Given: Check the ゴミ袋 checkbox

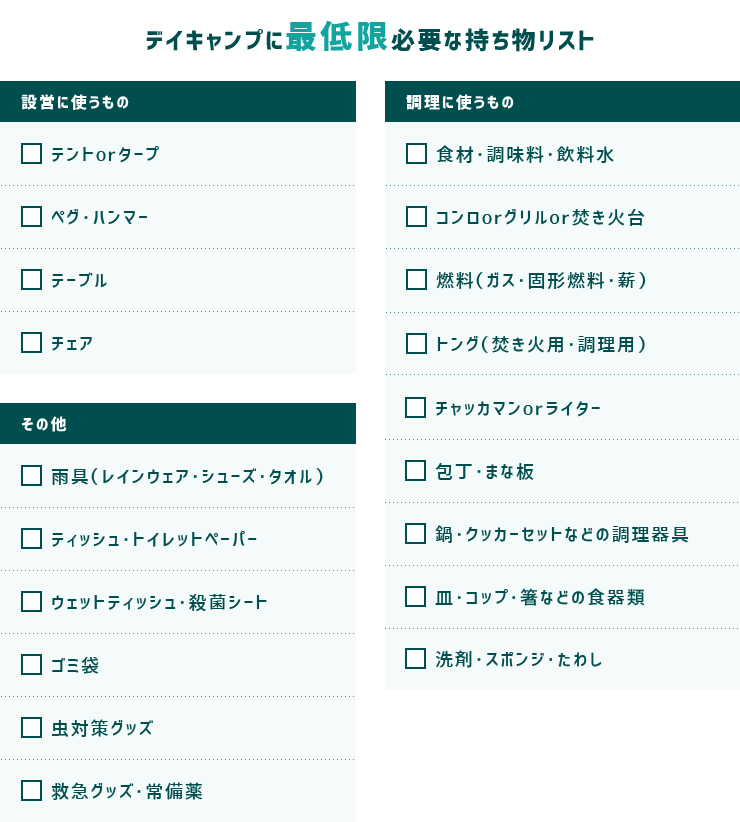Looking at the screenshot, I should pos(31,664).
